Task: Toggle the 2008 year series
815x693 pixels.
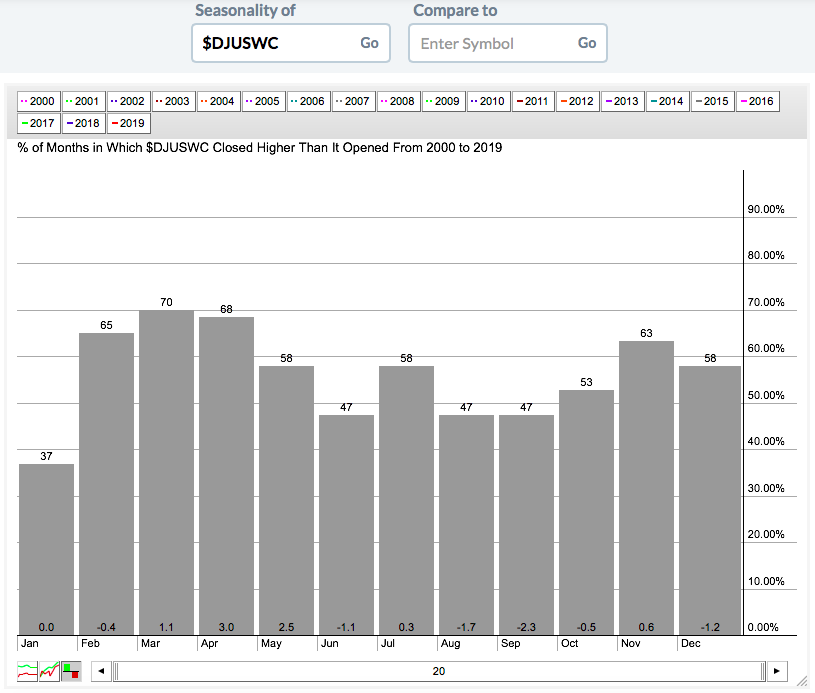Action: [398, 101]
